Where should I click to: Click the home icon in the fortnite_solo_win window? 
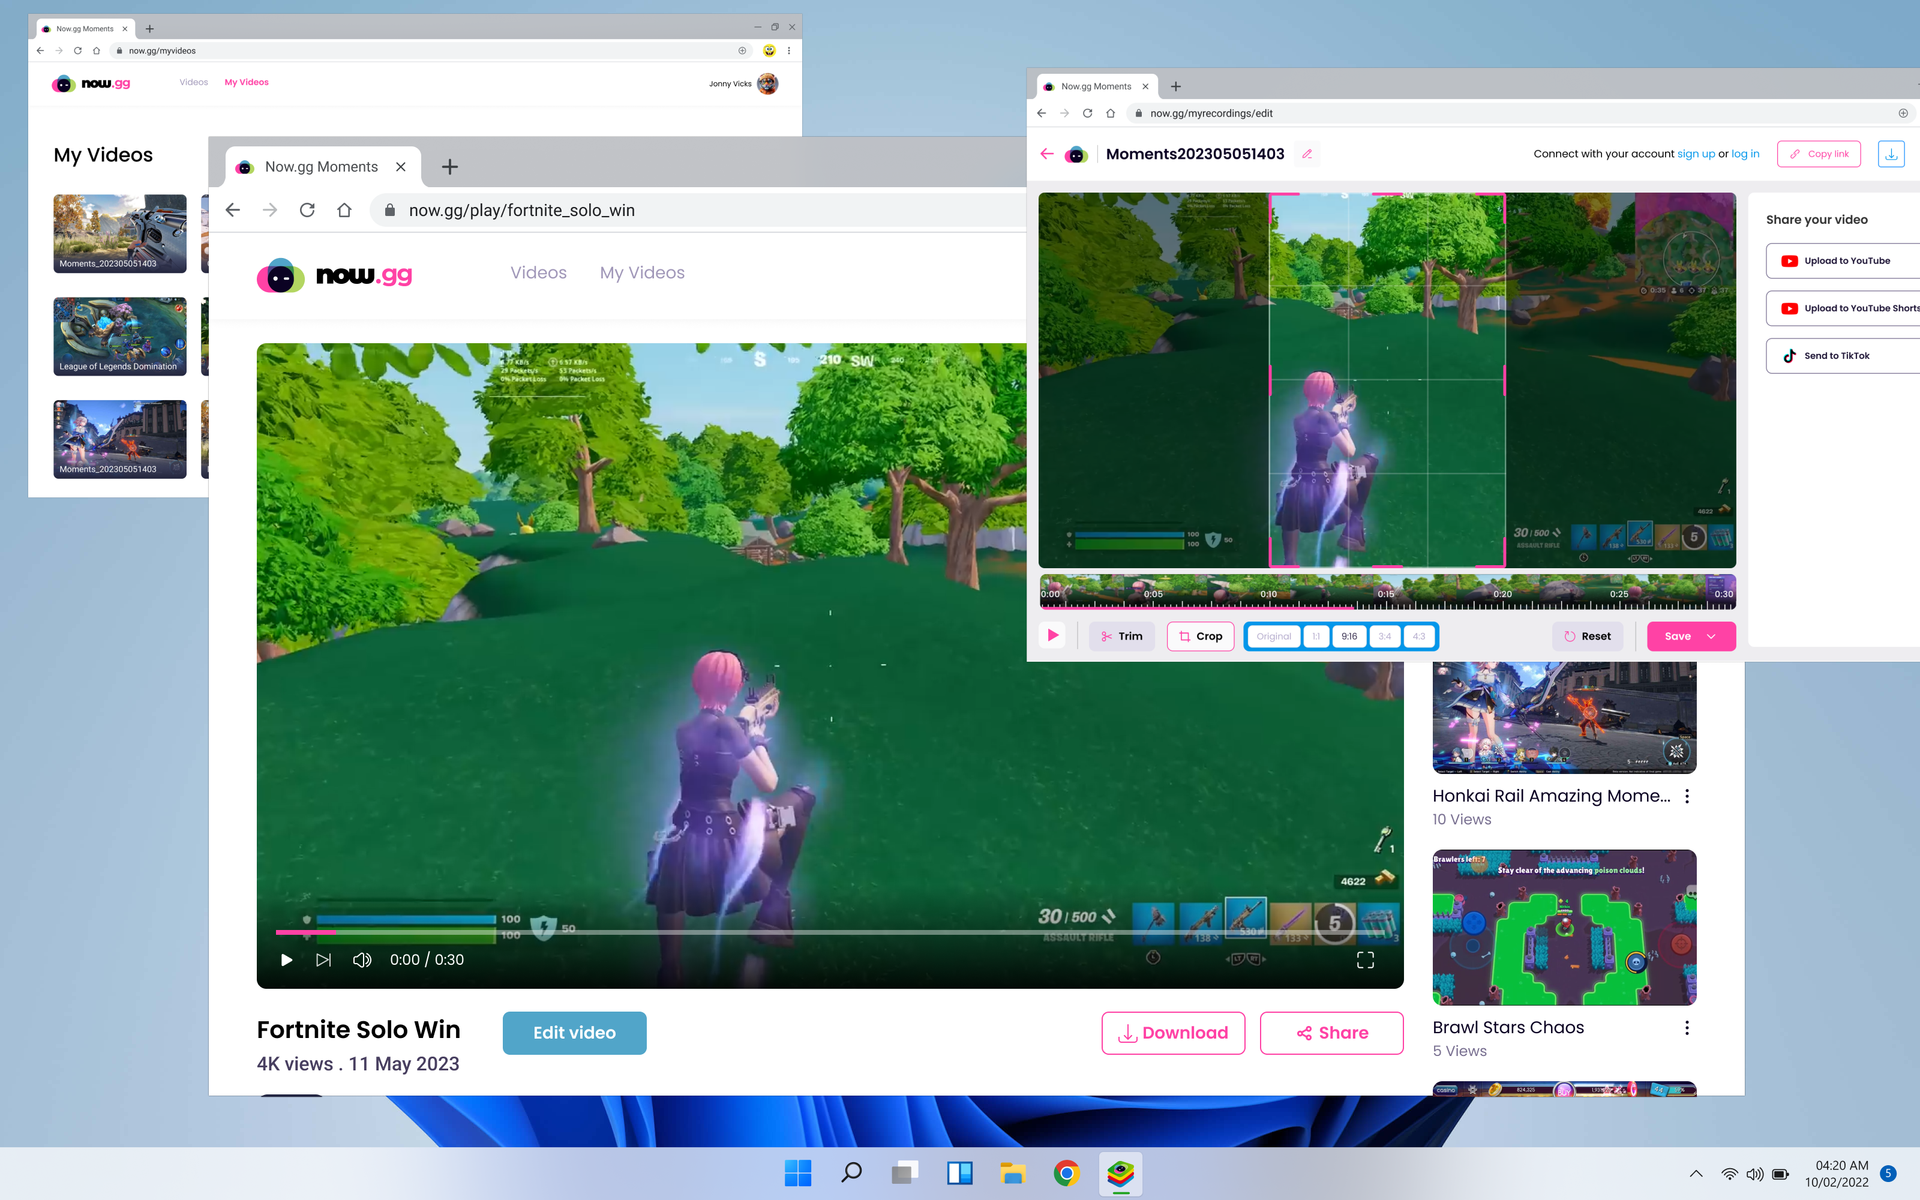tap(344, 210)
